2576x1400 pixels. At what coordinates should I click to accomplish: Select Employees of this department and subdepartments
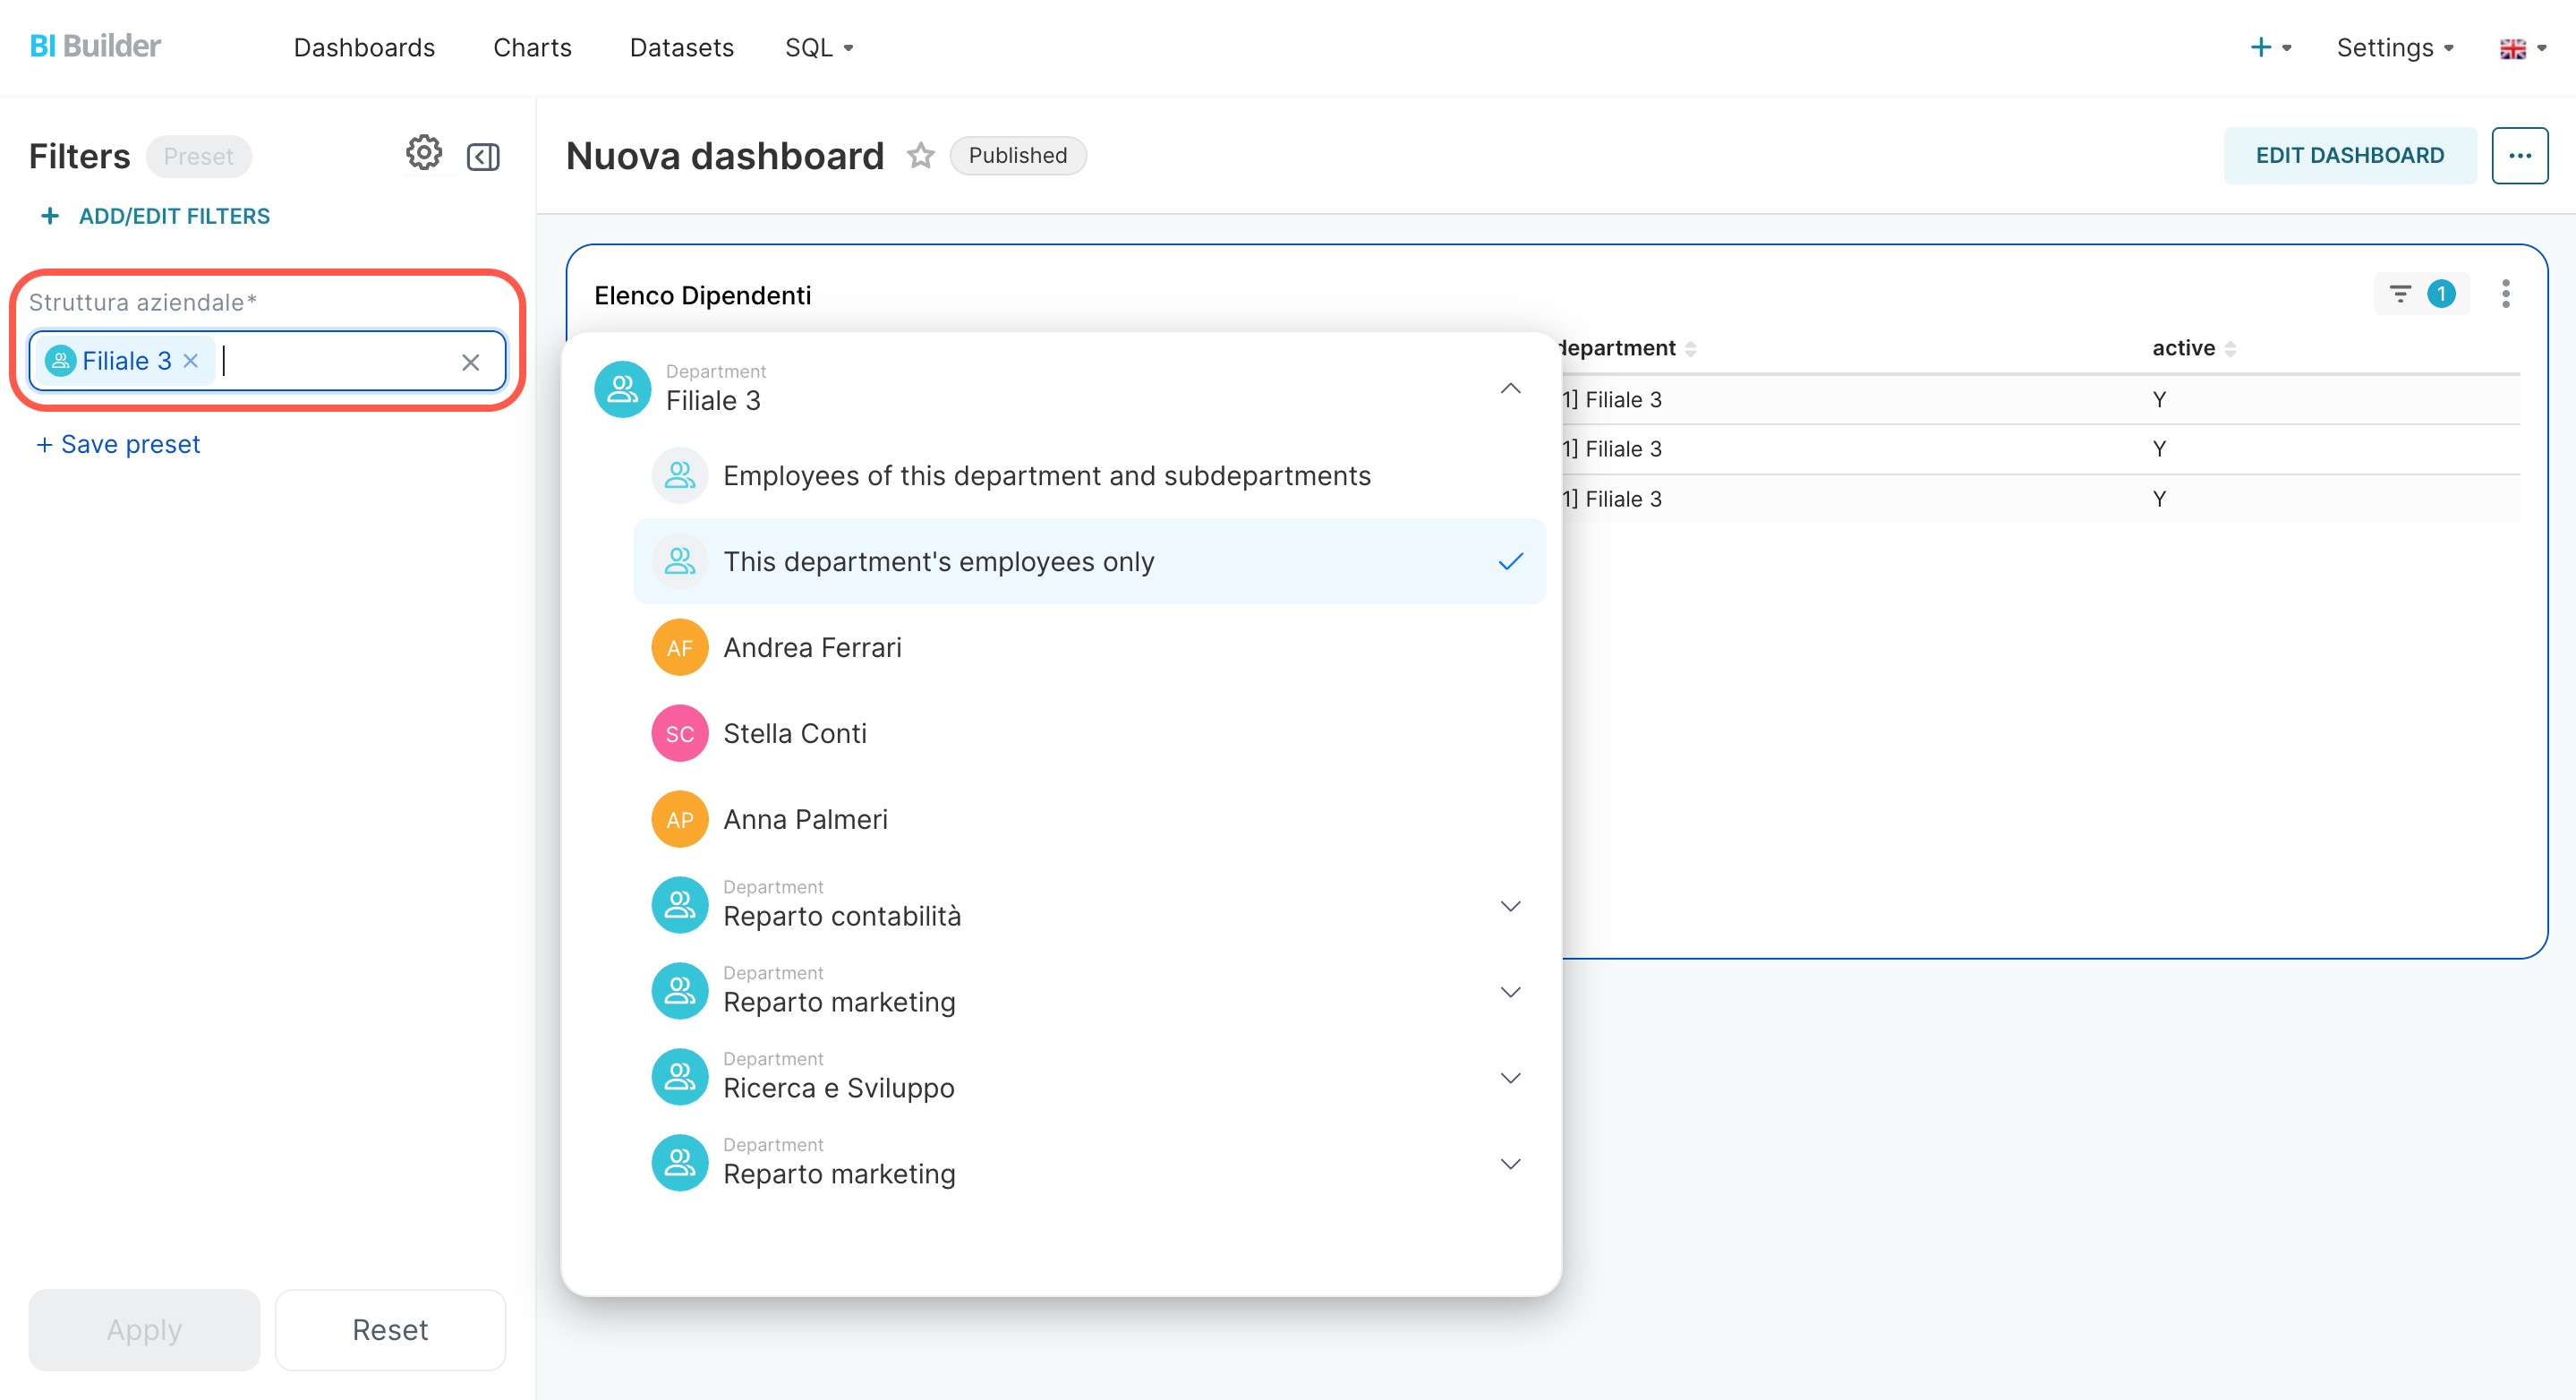tap(1045, 476)
